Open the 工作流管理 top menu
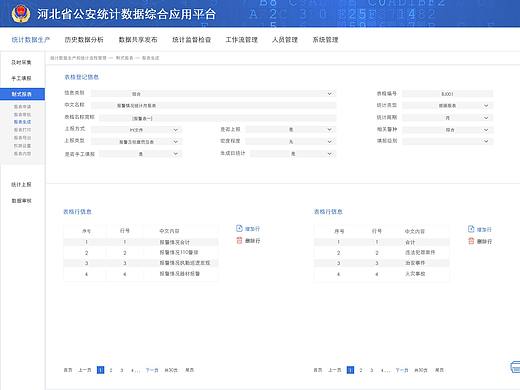 pyautogui.click(x=242, y=40)
